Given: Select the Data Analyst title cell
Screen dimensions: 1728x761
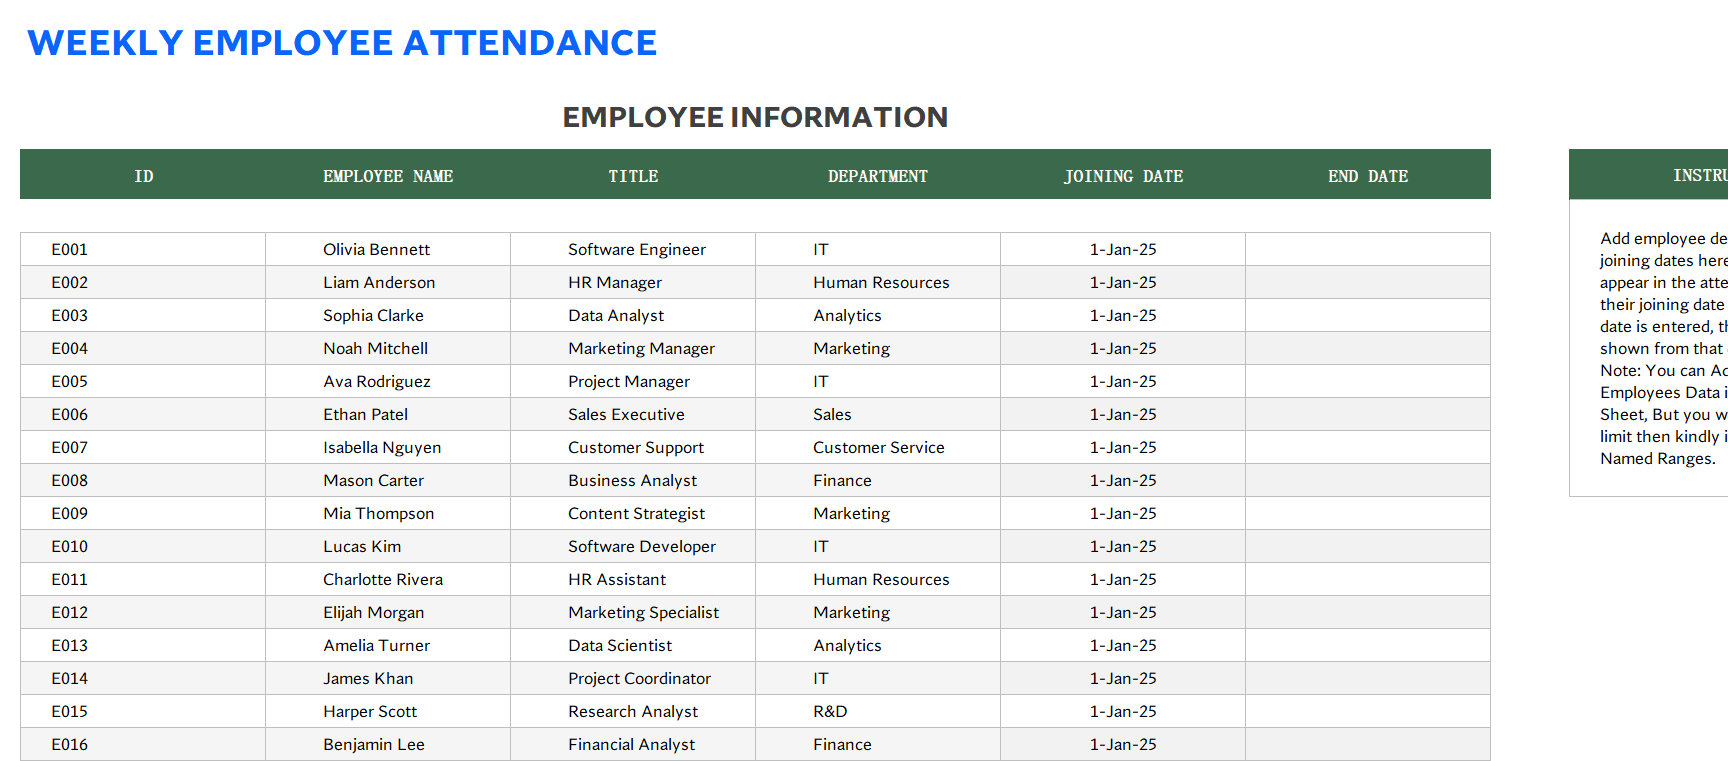Looking at the screenshot, I should pos(633,315).
